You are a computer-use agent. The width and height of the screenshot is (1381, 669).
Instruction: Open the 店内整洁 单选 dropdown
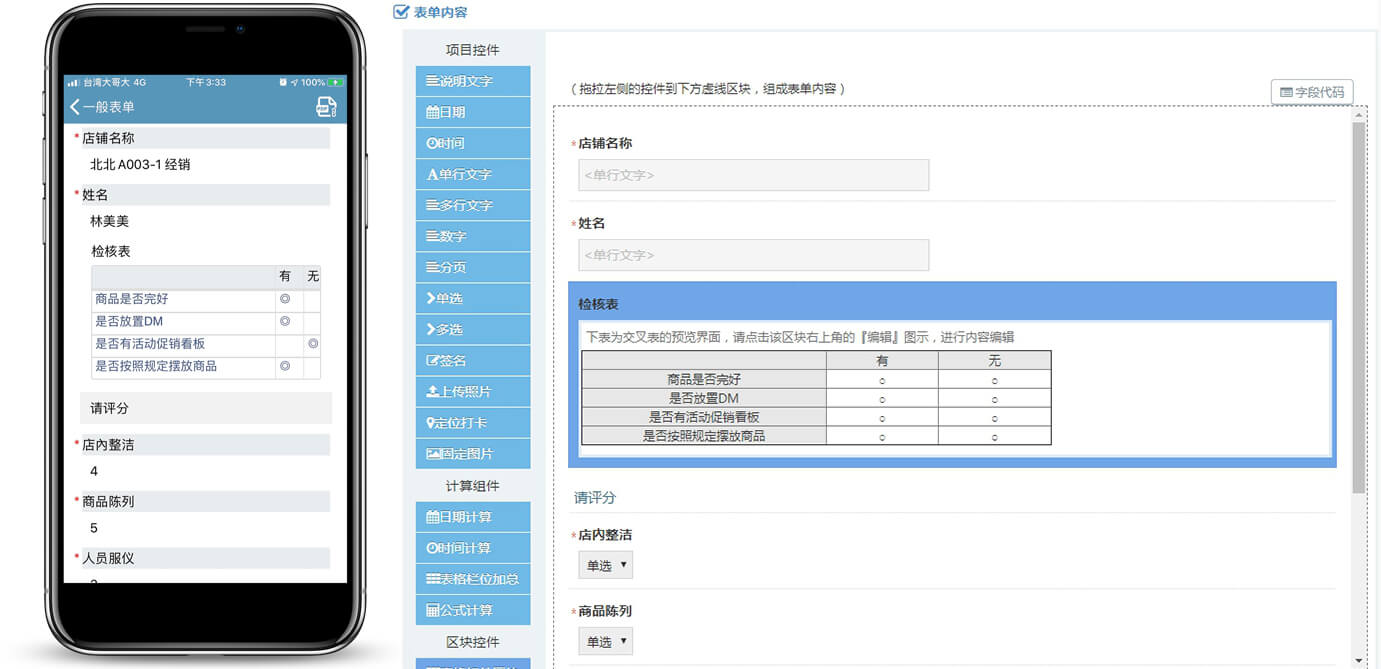(x=605, y=564)
